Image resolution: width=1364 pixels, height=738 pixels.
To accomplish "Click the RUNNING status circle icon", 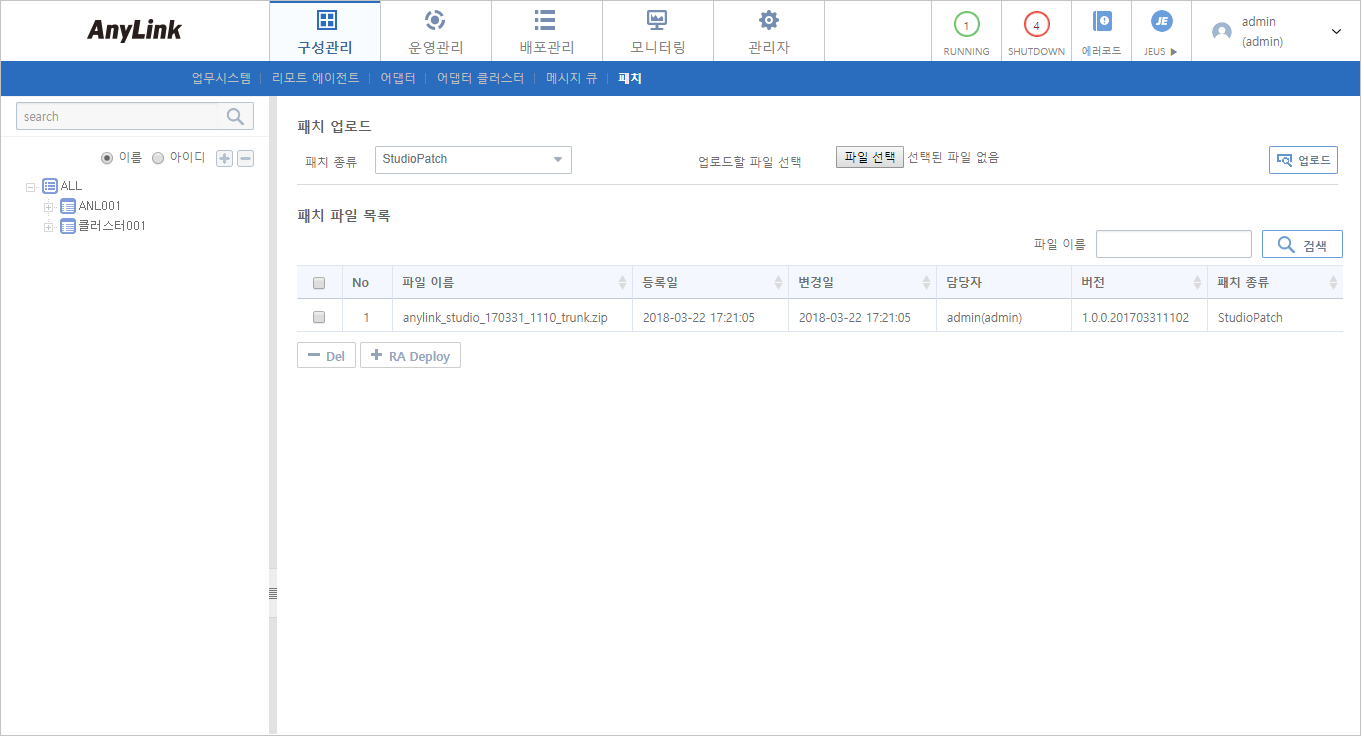I will (x=965, y=25).
